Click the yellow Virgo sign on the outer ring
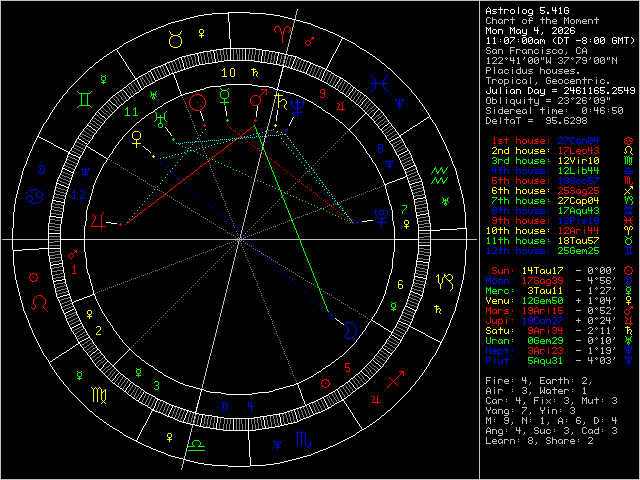The width and height of the screenshot is (640, 480). 99,395
